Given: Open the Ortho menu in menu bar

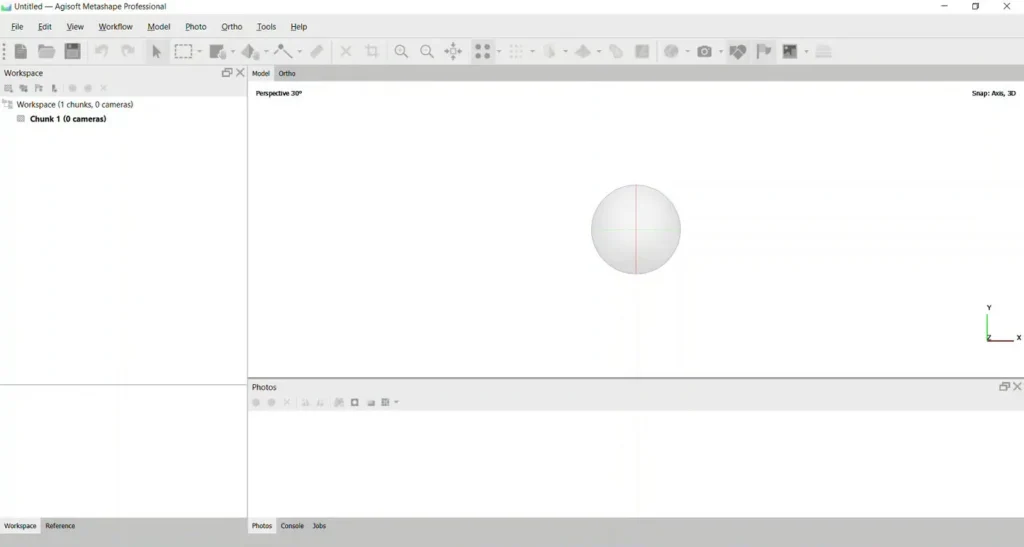Looking at the screenshot, I should (x=231, y=27).
